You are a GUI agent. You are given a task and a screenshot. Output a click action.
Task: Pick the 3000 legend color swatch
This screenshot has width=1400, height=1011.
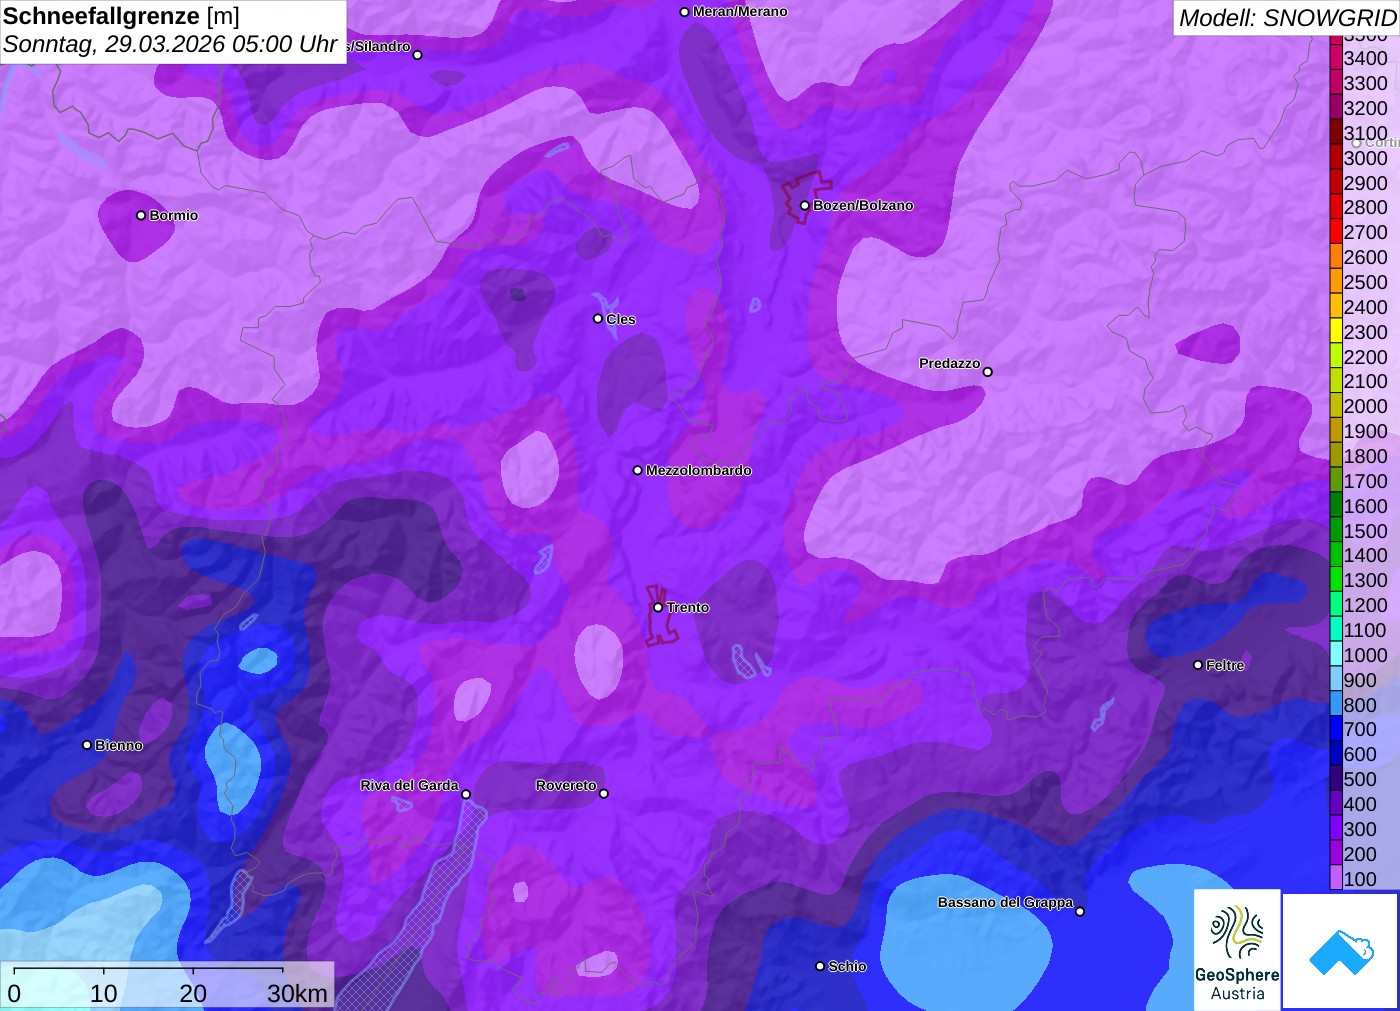coord(1336,157)
